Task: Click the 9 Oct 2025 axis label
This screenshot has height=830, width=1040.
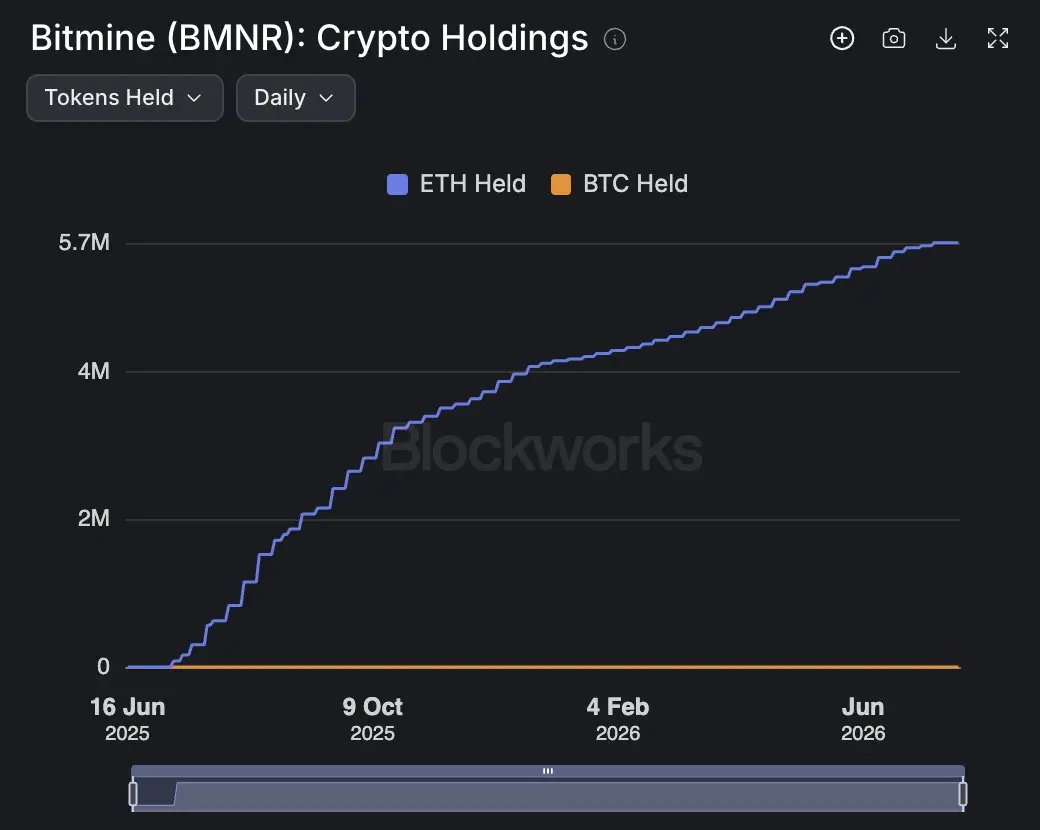Action: coord(372,719)
